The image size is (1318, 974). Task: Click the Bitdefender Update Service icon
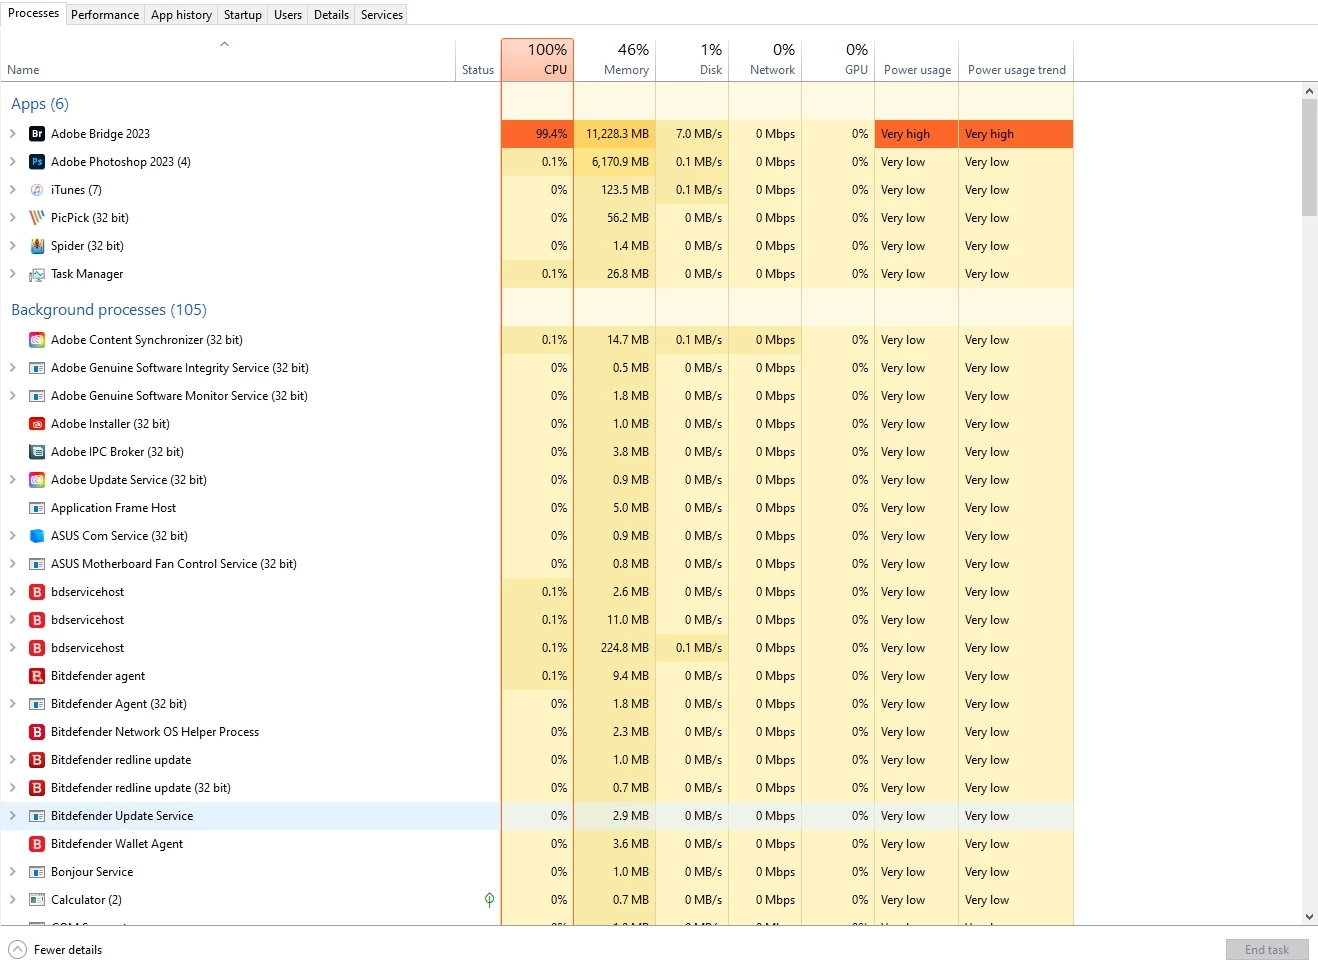pos(37,816)
